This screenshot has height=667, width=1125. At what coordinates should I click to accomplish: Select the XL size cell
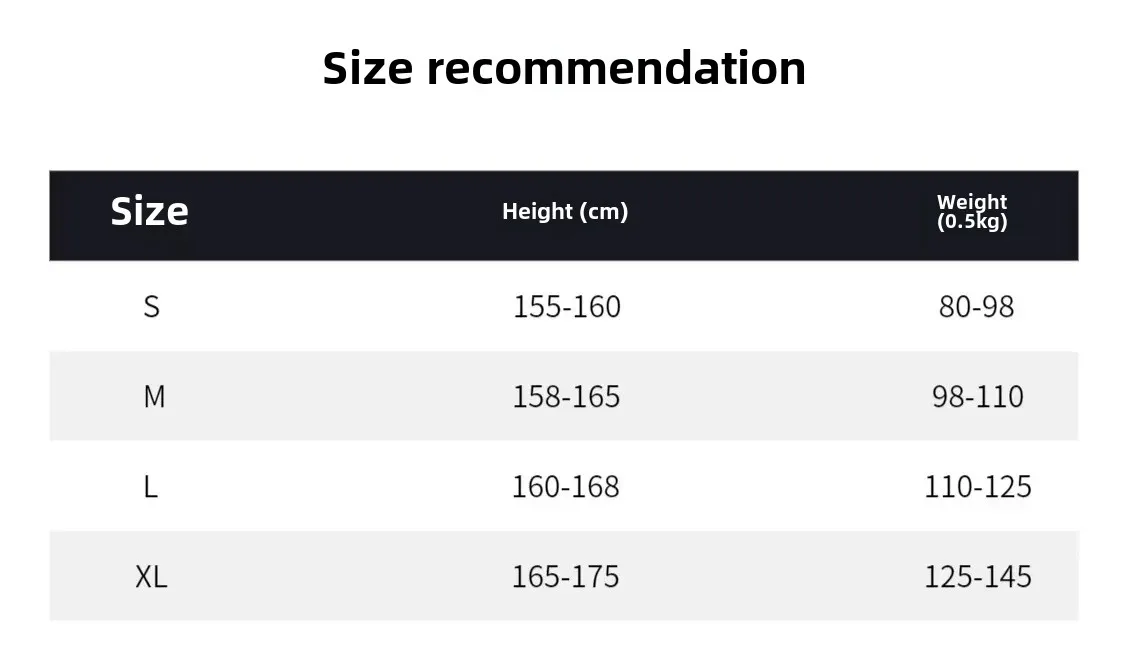coord(151,577)
